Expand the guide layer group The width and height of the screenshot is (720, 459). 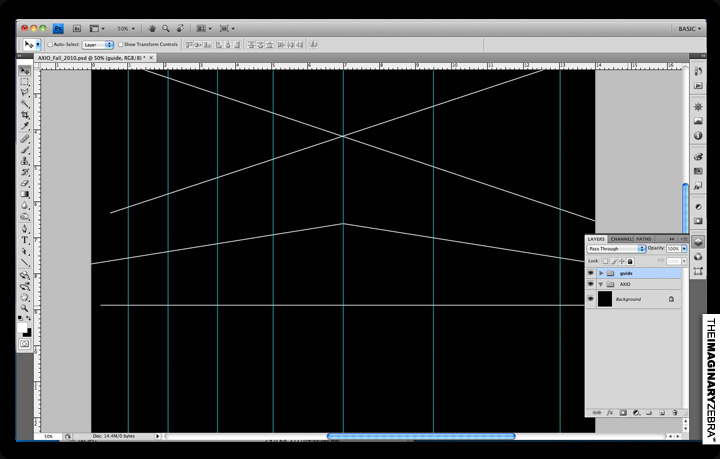600,273
